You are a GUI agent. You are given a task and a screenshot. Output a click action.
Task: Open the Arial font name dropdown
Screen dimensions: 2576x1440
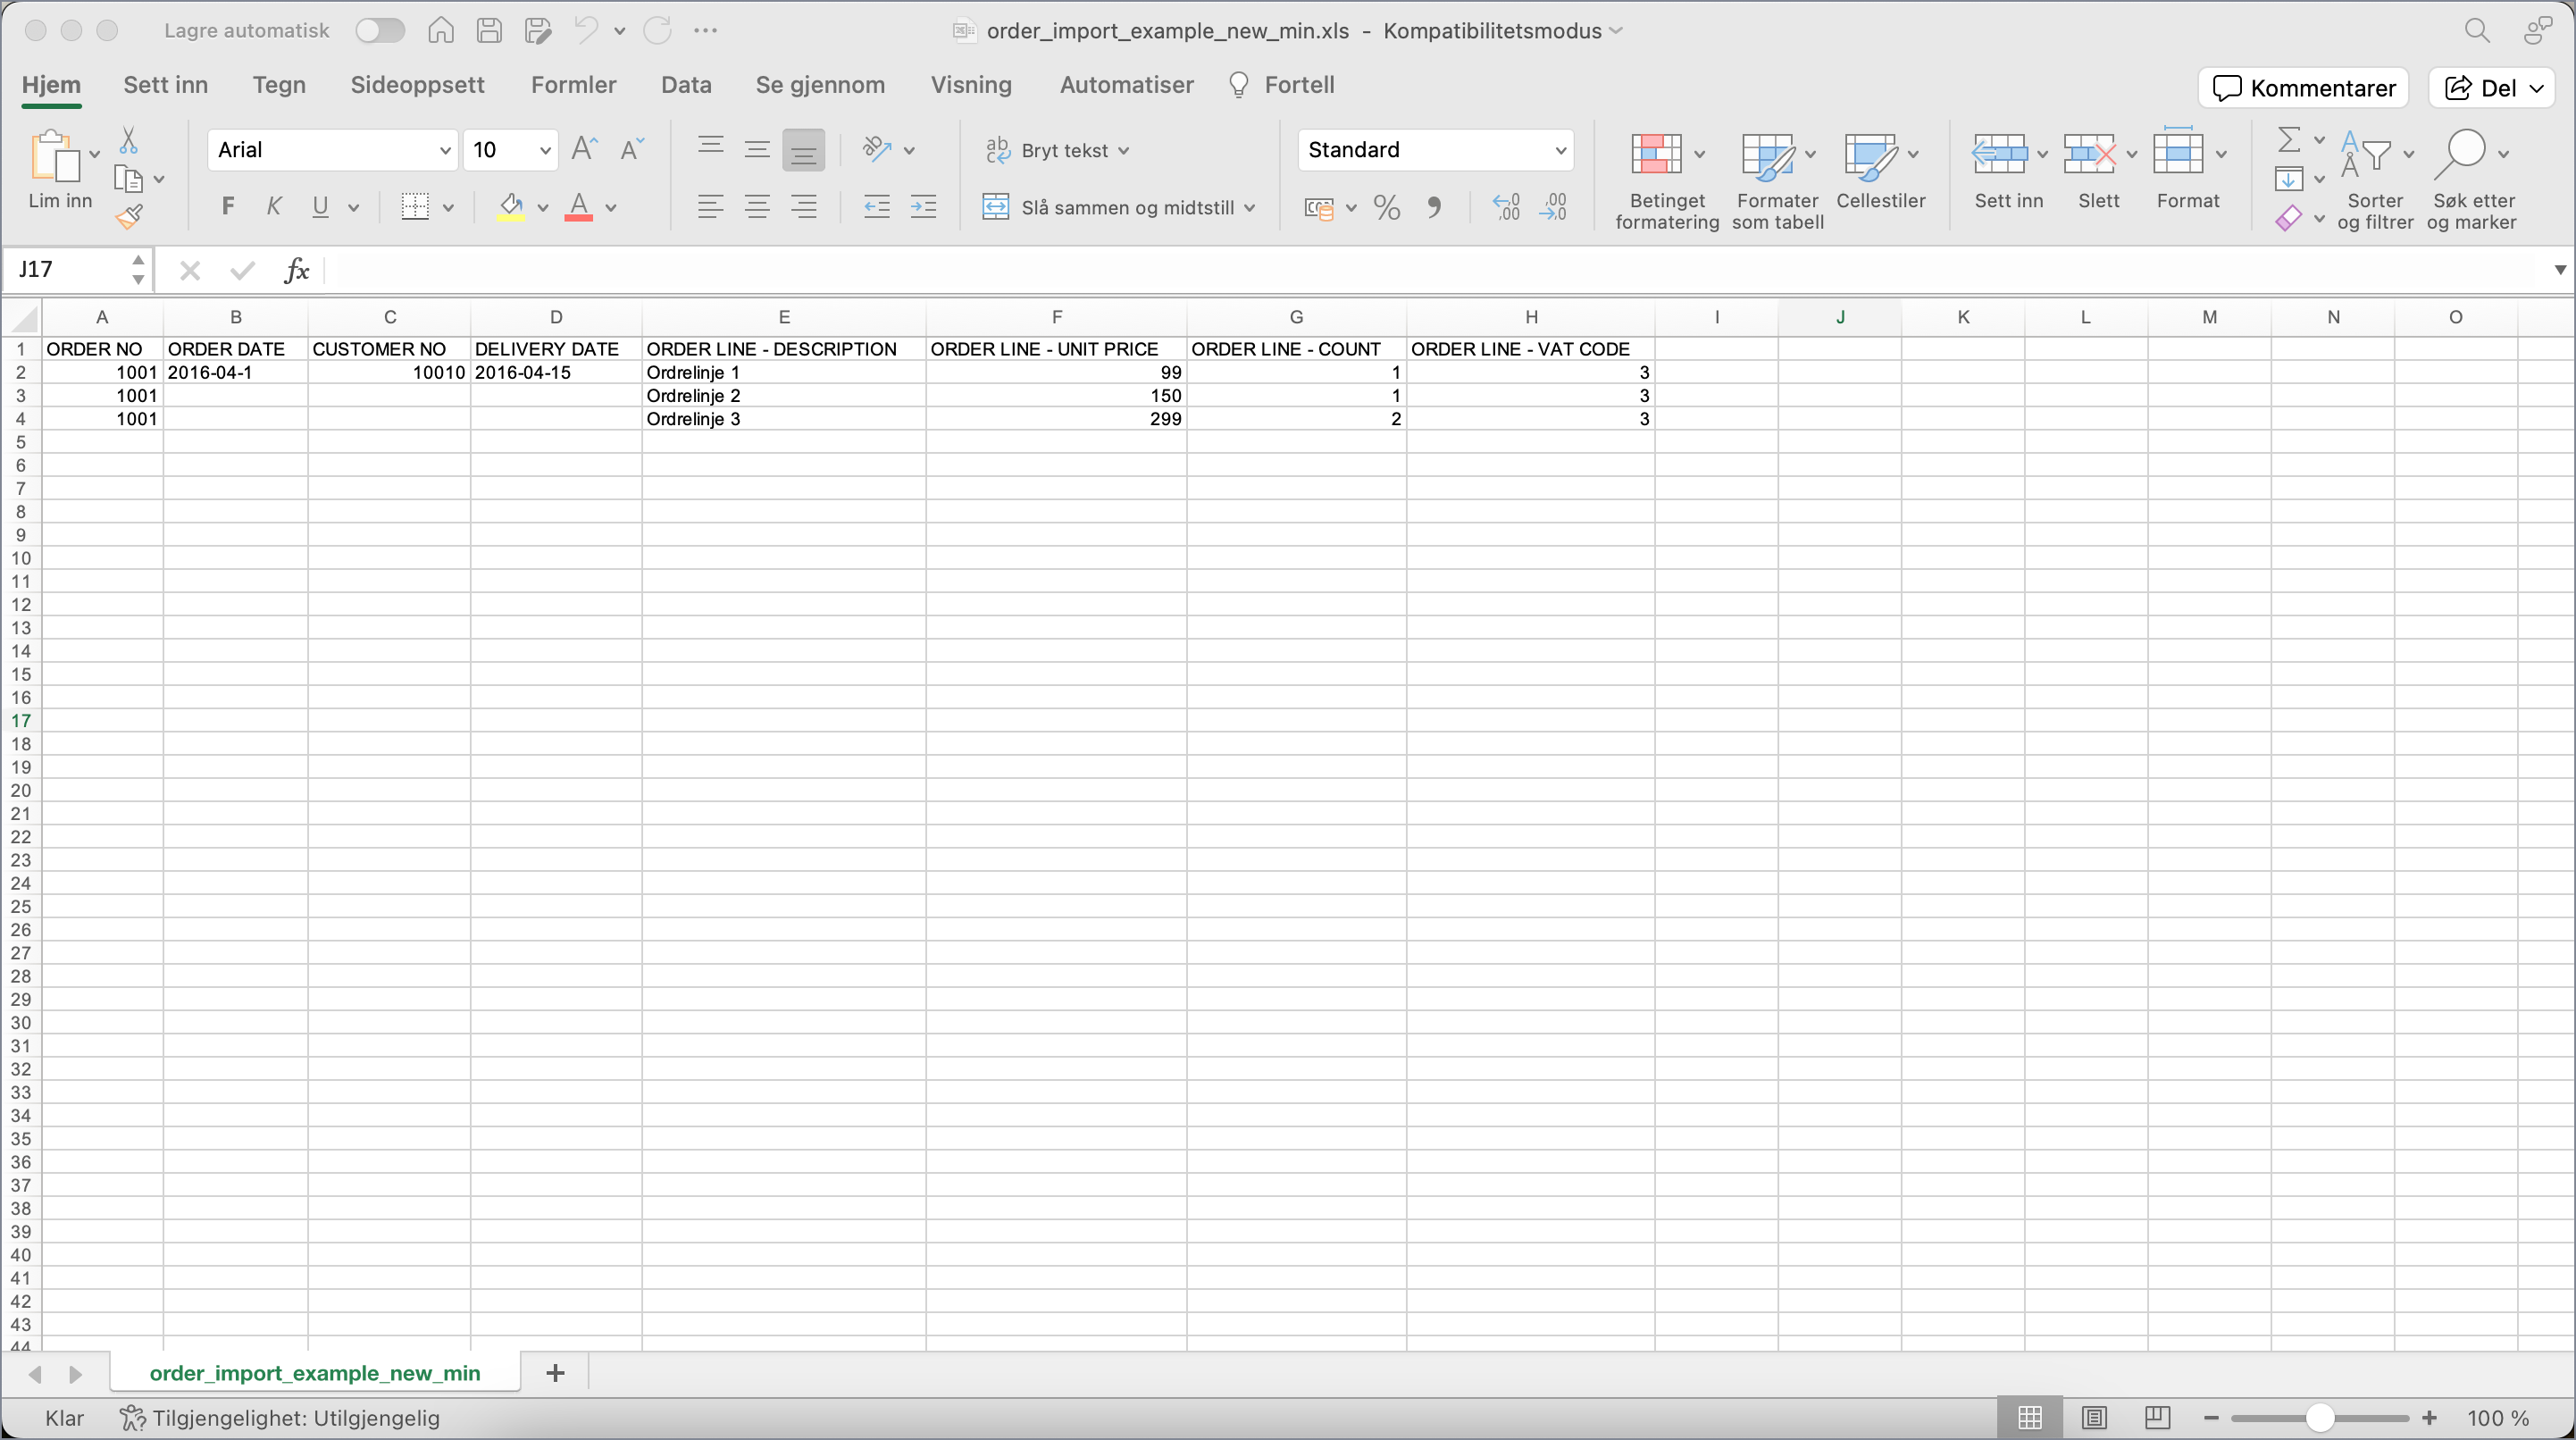445,150
